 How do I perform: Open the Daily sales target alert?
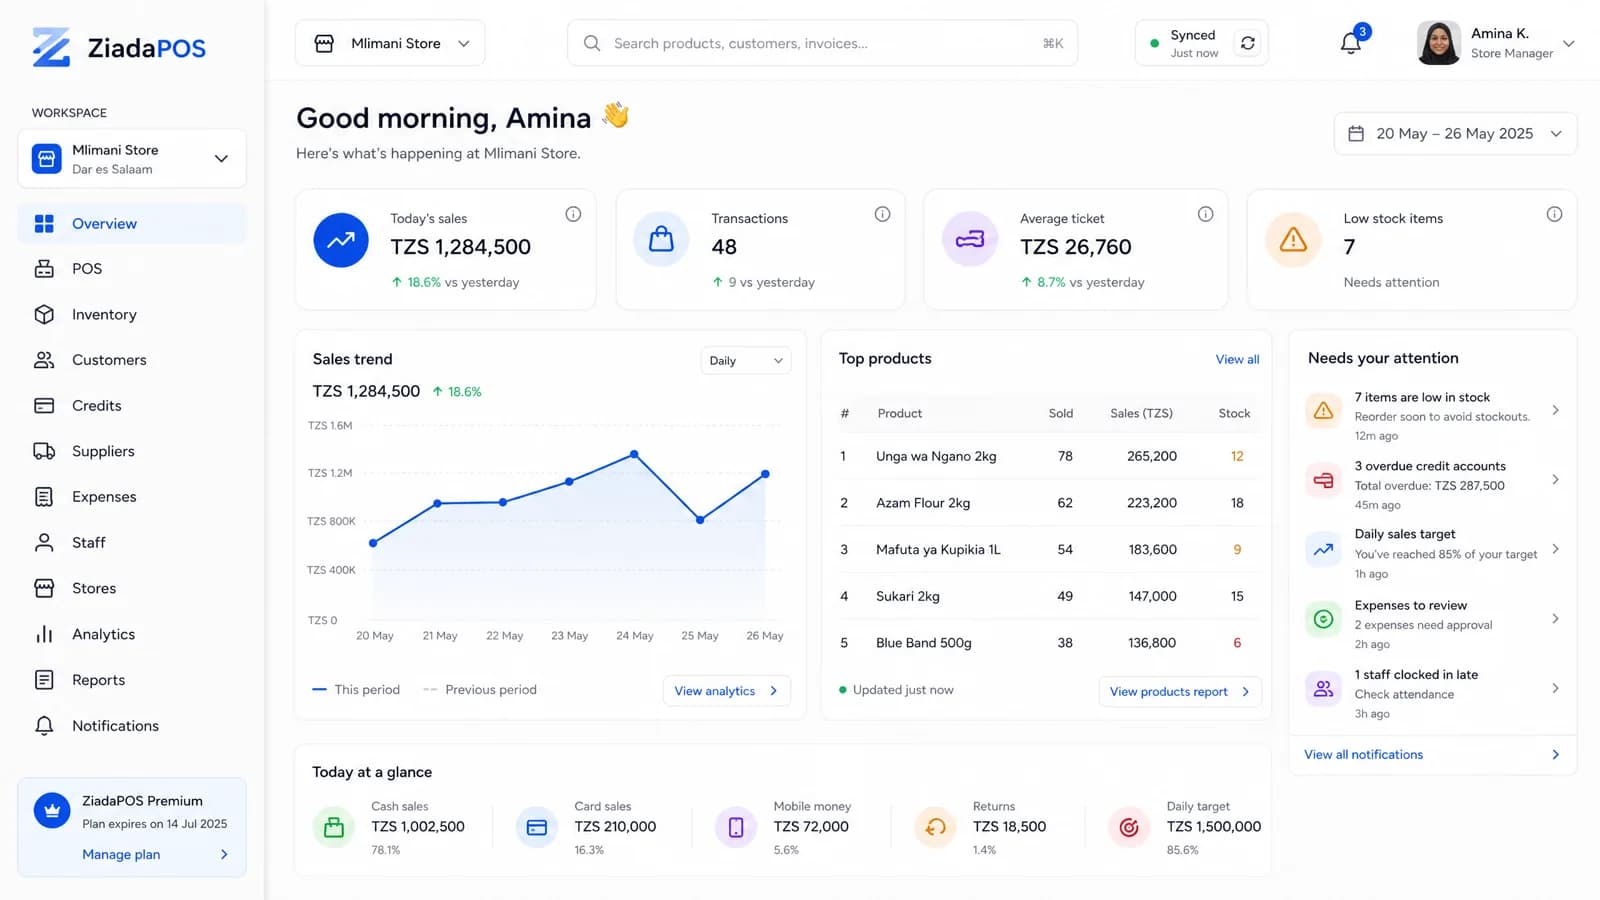pos(1433,553)
